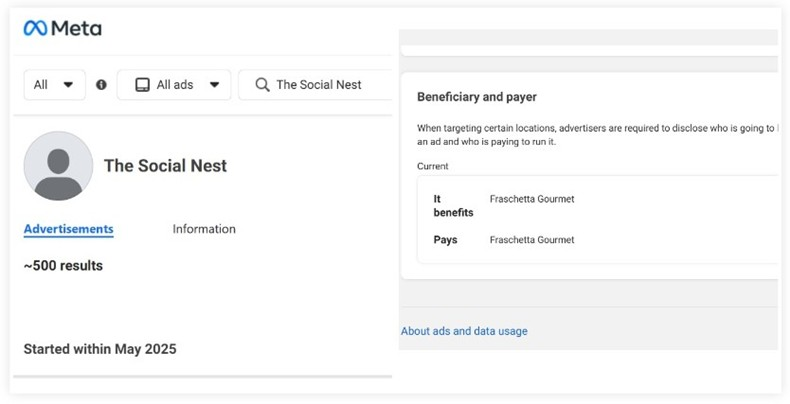Click The Social Nest page name heading
Image resolution: width=790 pixels, height=404 pixels.
165,166
